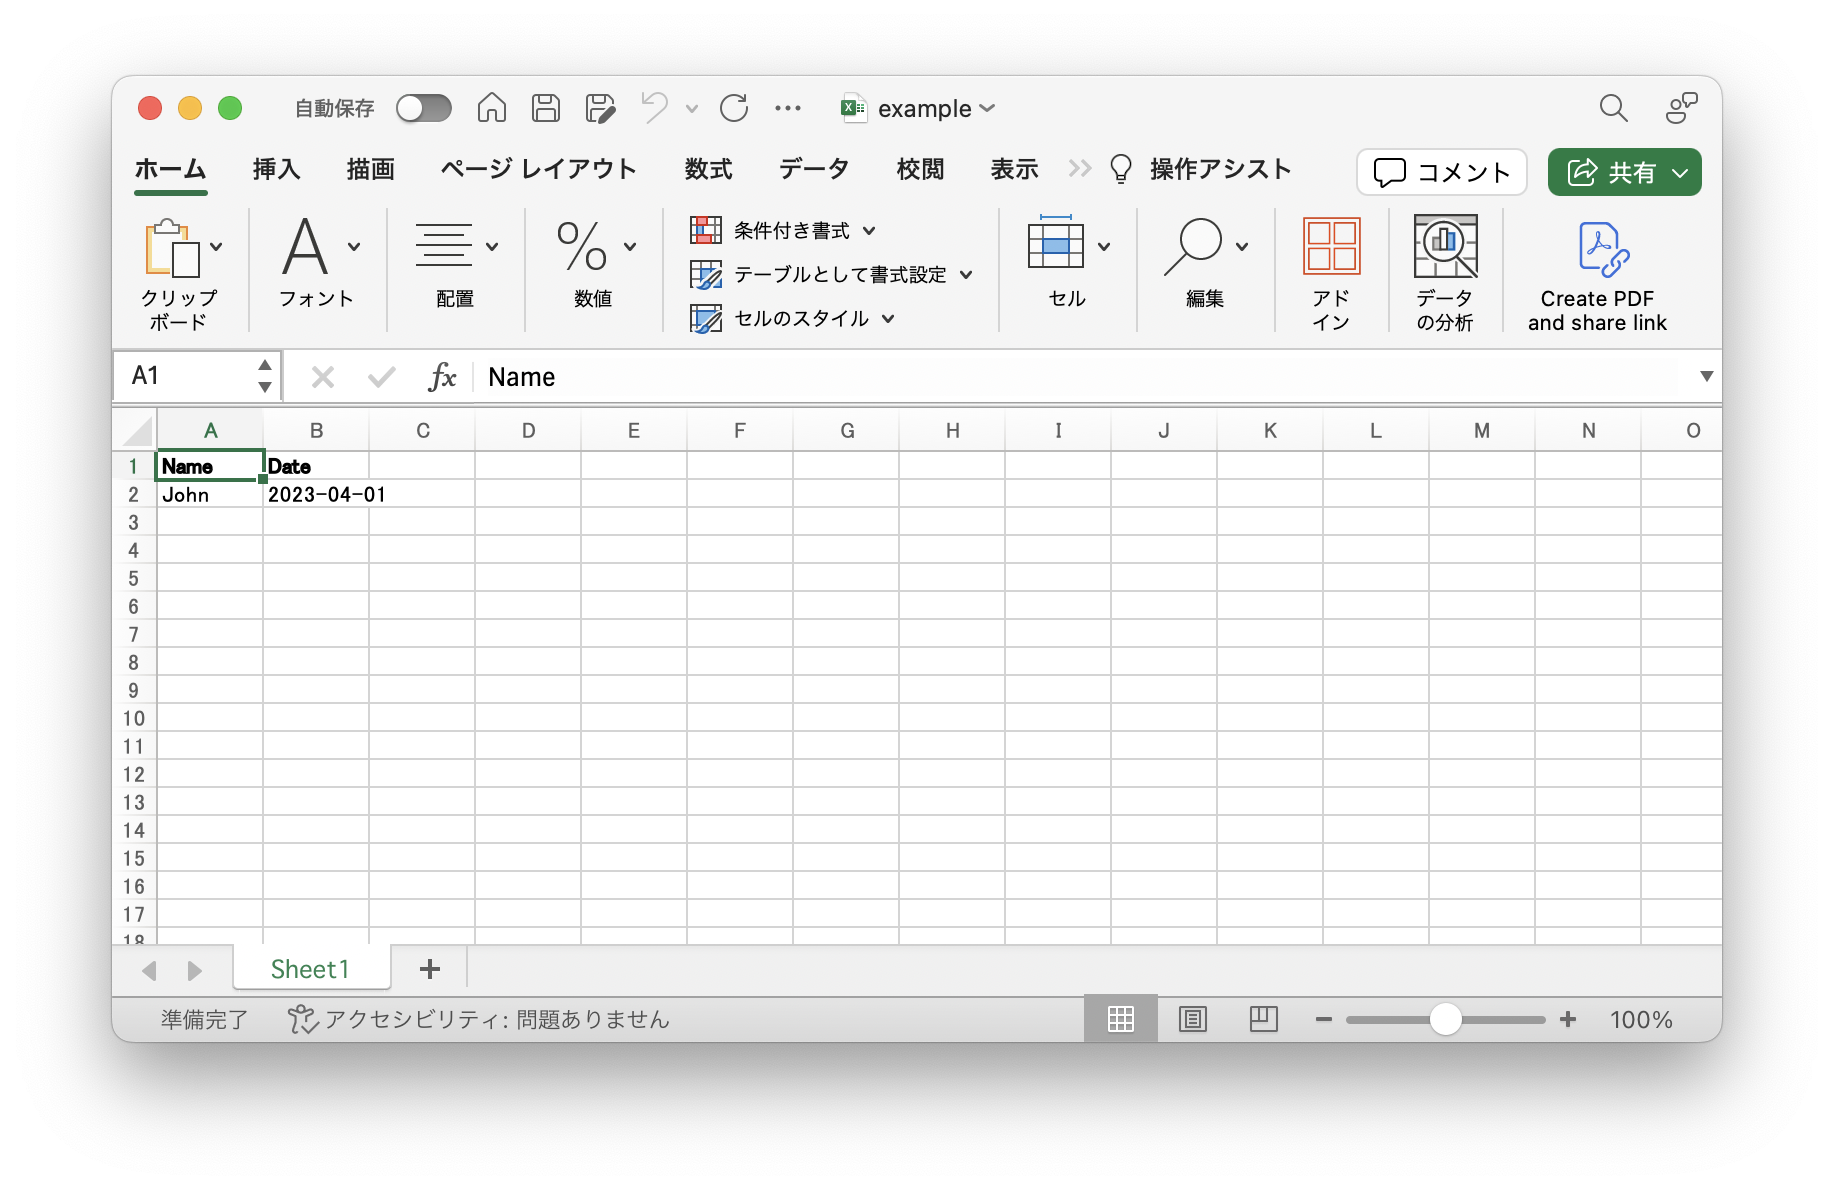Select cell A2 containing John
The image size is (1834, 1190).
(x=210, y=494)
